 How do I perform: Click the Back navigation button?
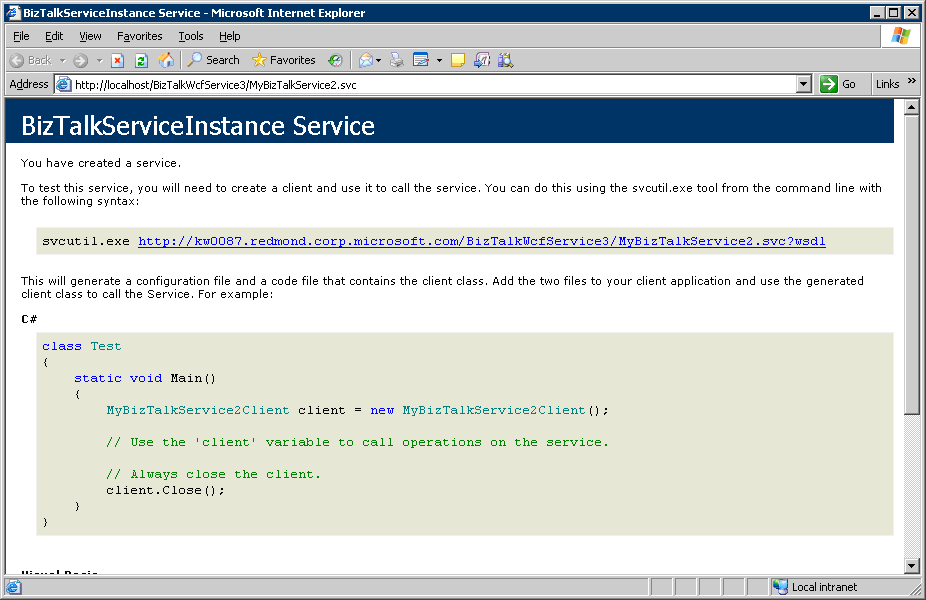pyautogui.click(x=31, y=60)
